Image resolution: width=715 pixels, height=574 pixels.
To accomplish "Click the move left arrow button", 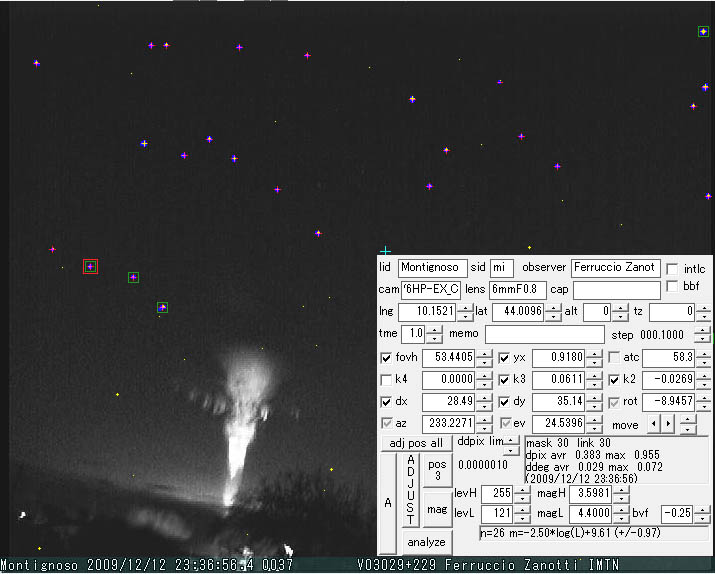I will tap(654, 424).
